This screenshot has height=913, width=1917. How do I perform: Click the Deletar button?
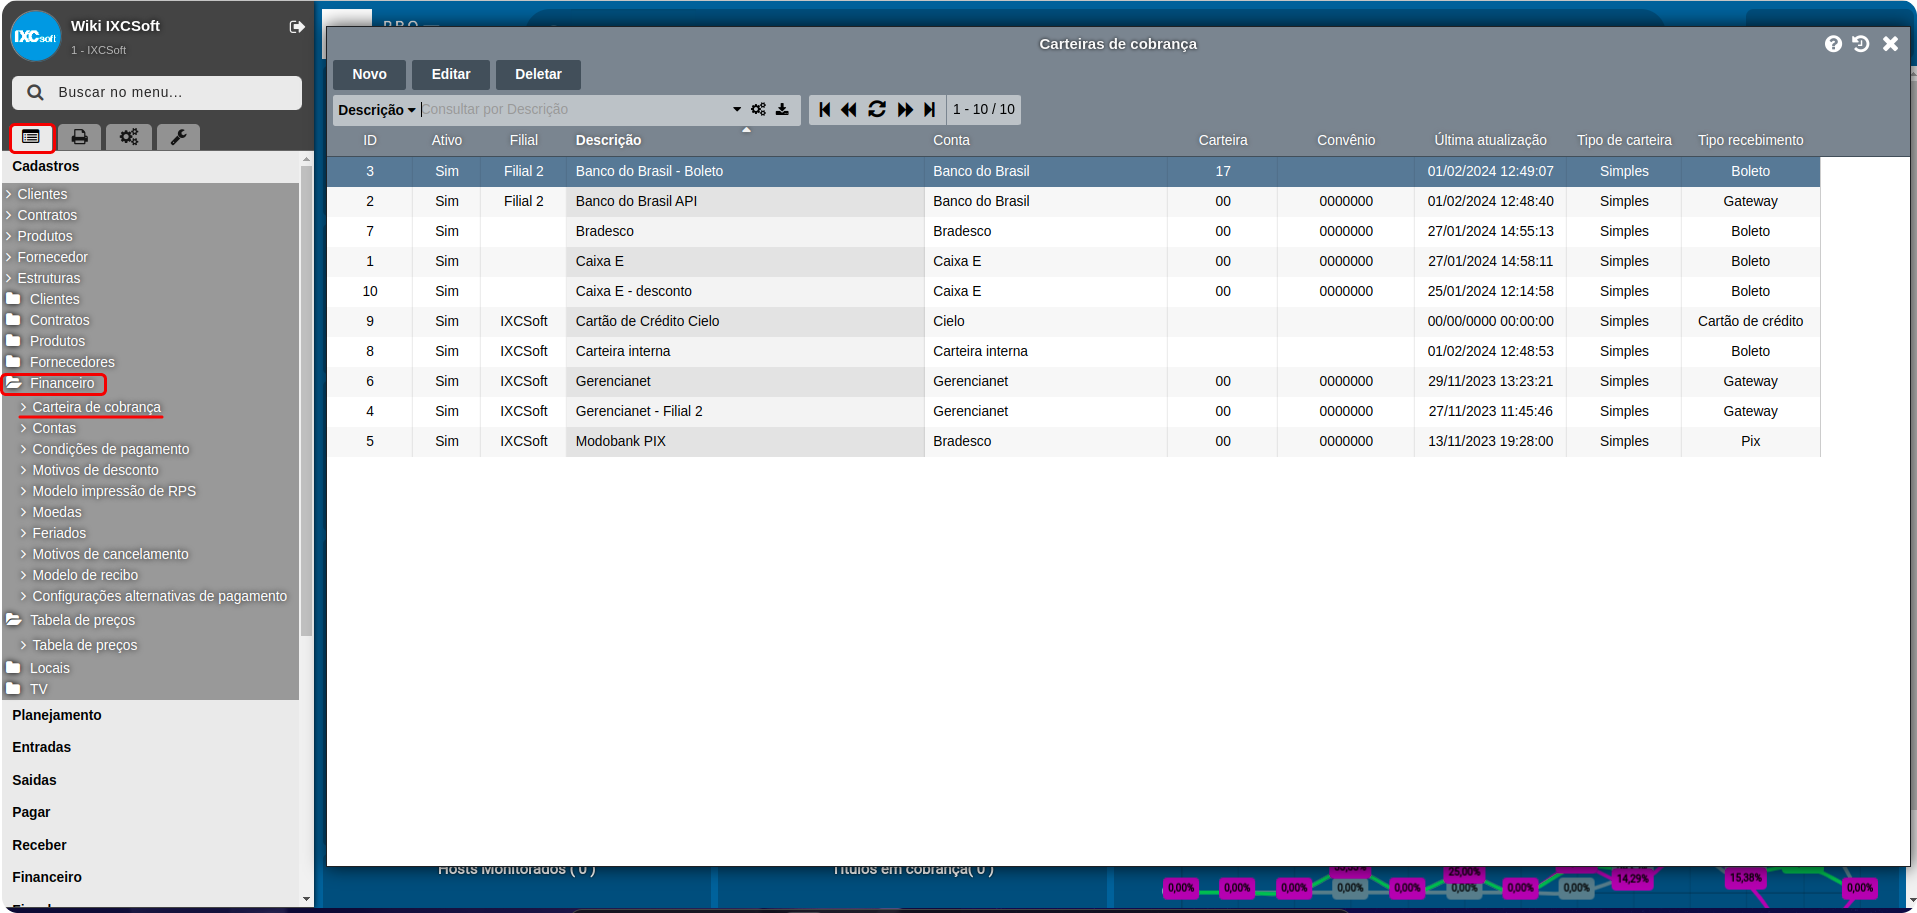coord(538,74)
